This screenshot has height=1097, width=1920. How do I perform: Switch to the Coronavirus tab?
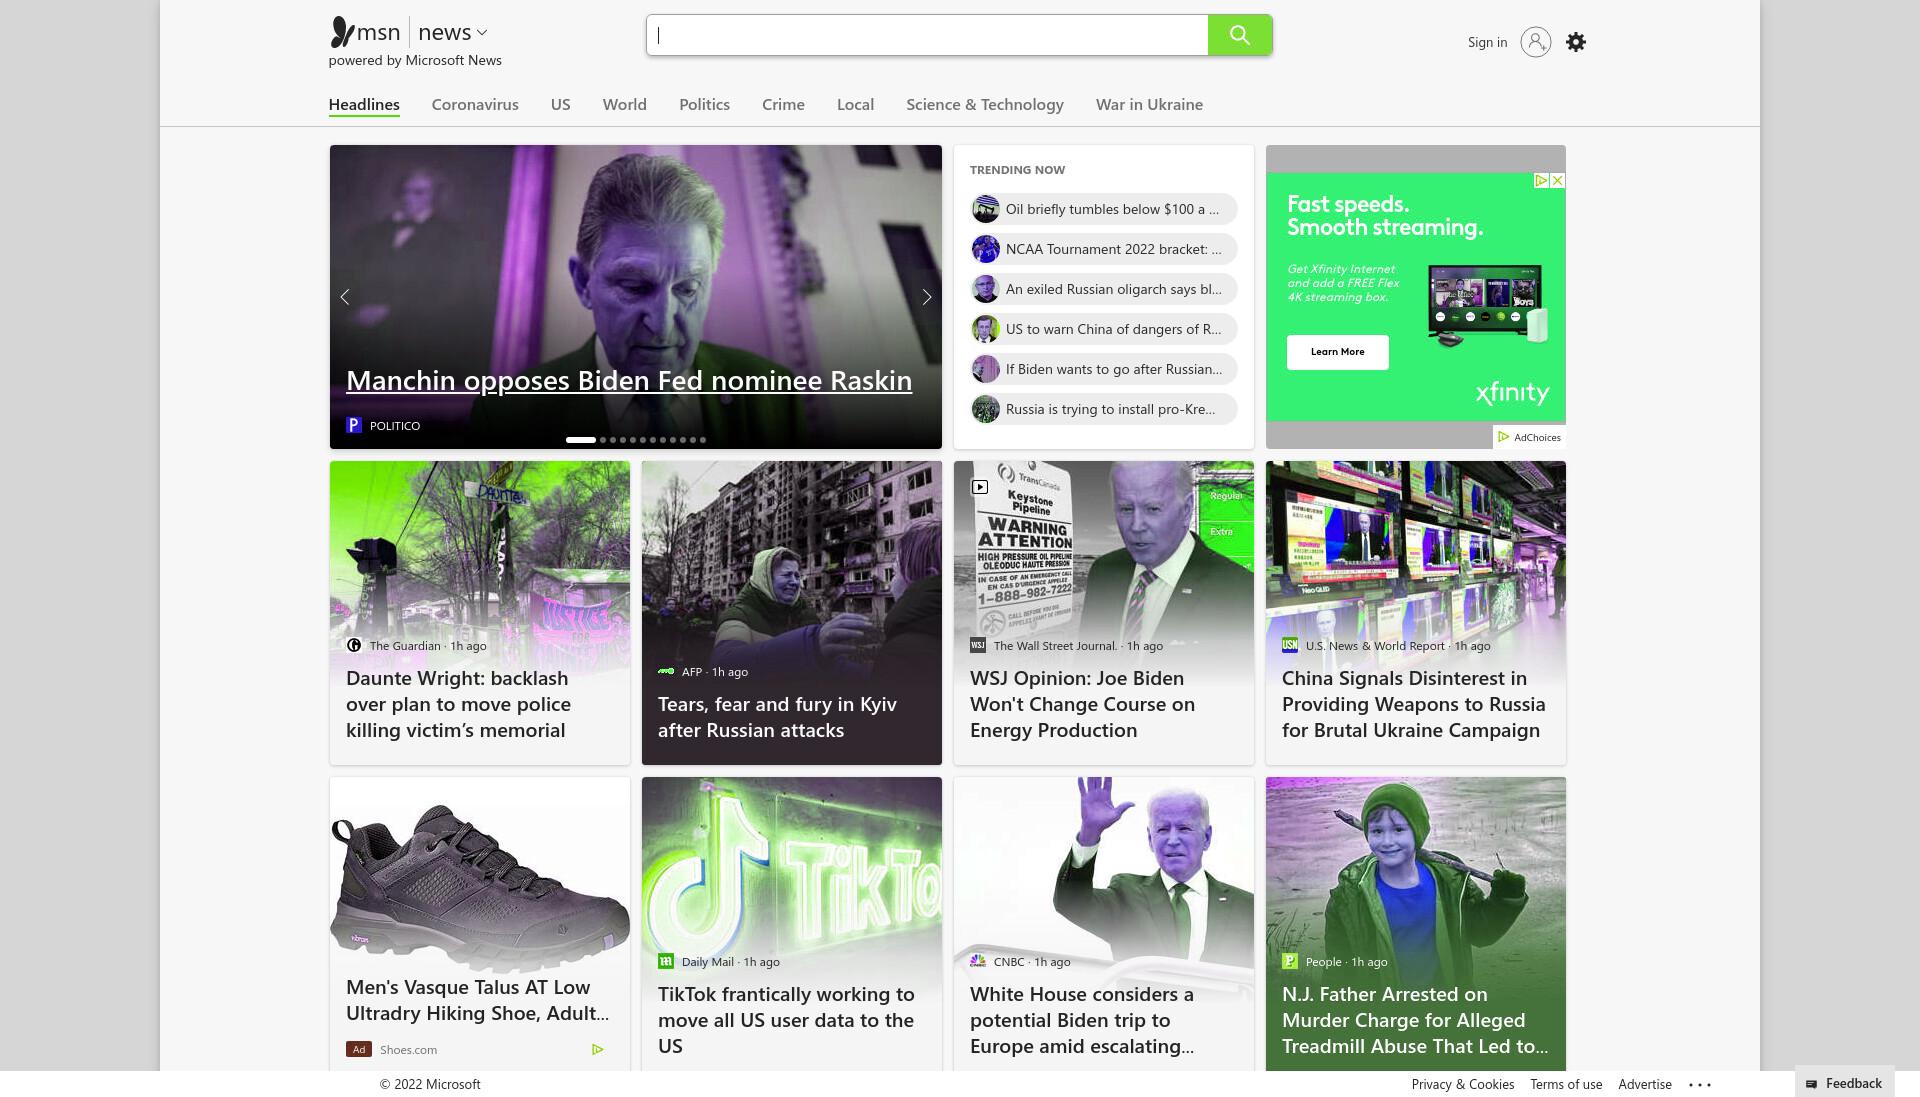pyautogui.click(x=475, y=104)
